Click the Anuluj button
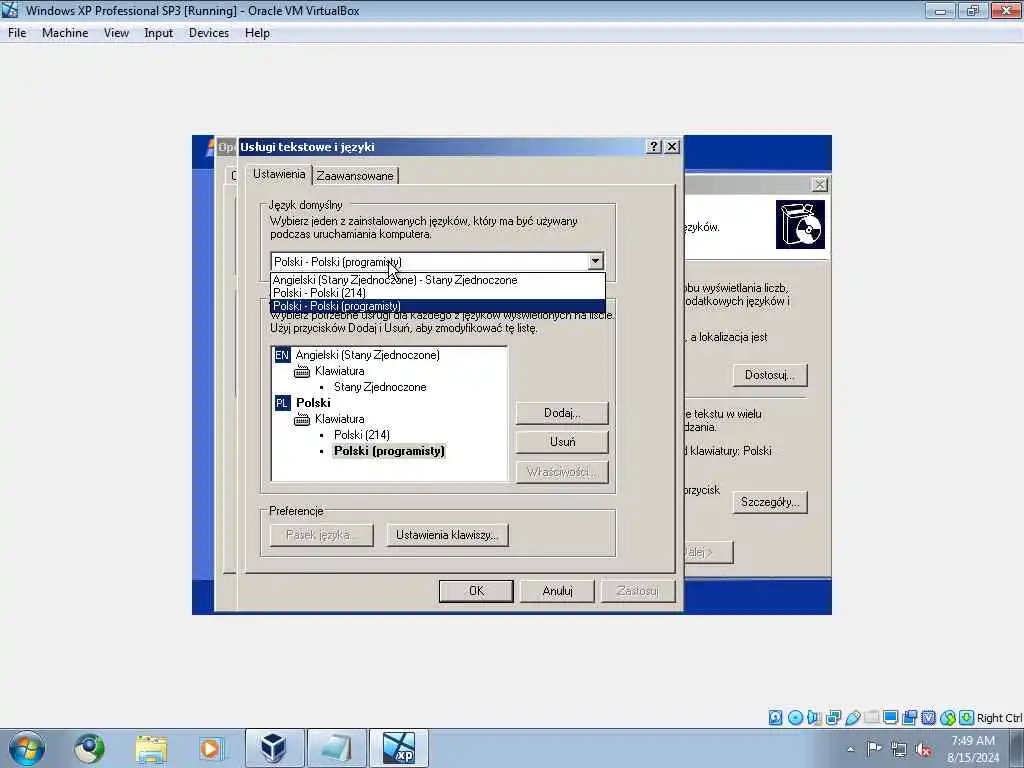Viewport: 1024px width, 768px height. coord(557,591)
